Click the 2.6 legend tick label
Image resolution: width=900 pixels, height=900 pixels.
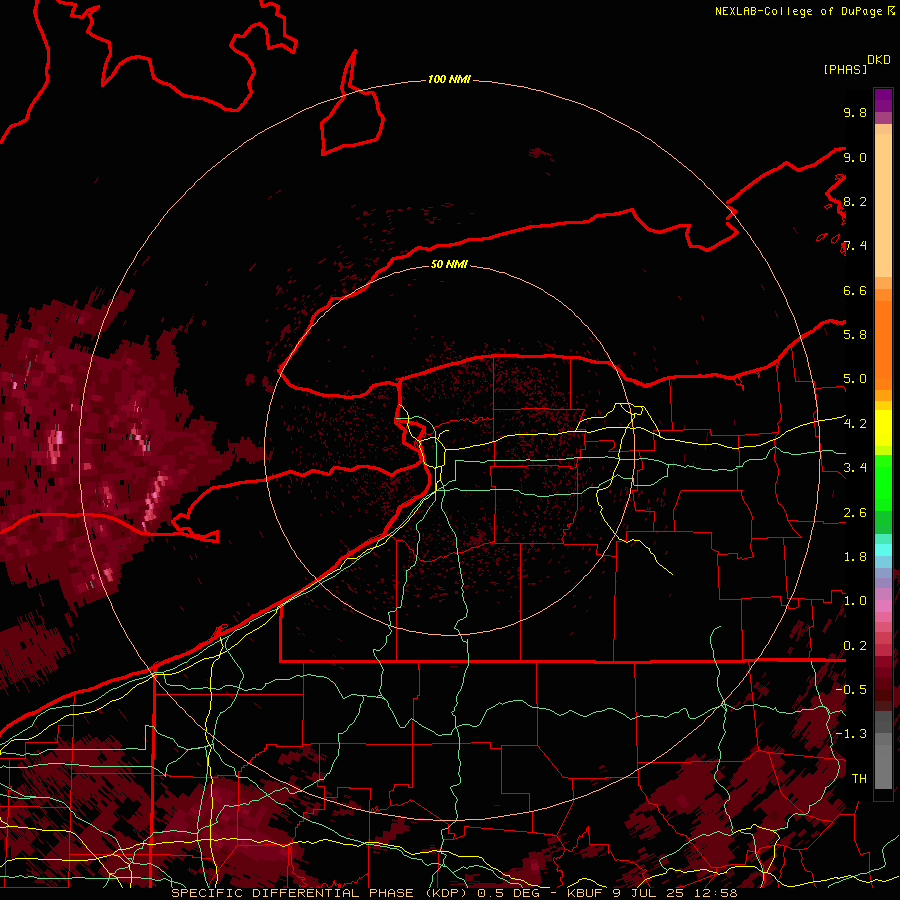855,513
